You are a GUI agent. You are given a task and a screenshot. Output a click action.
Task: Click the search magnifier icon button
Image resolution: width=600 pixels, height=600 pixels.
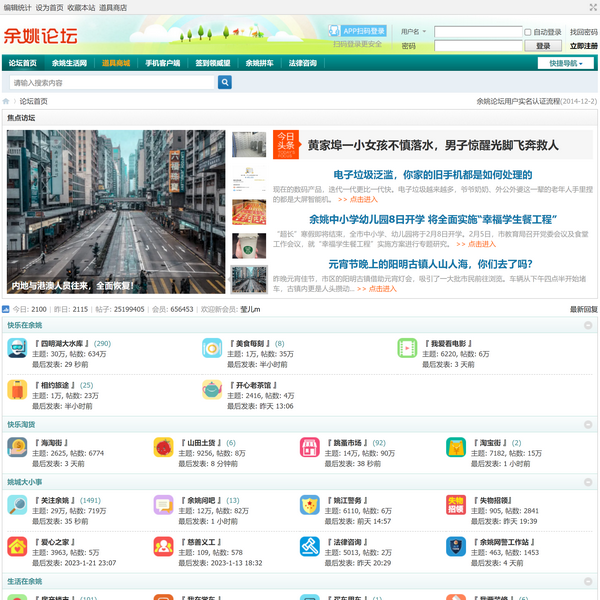pos(225,83)
